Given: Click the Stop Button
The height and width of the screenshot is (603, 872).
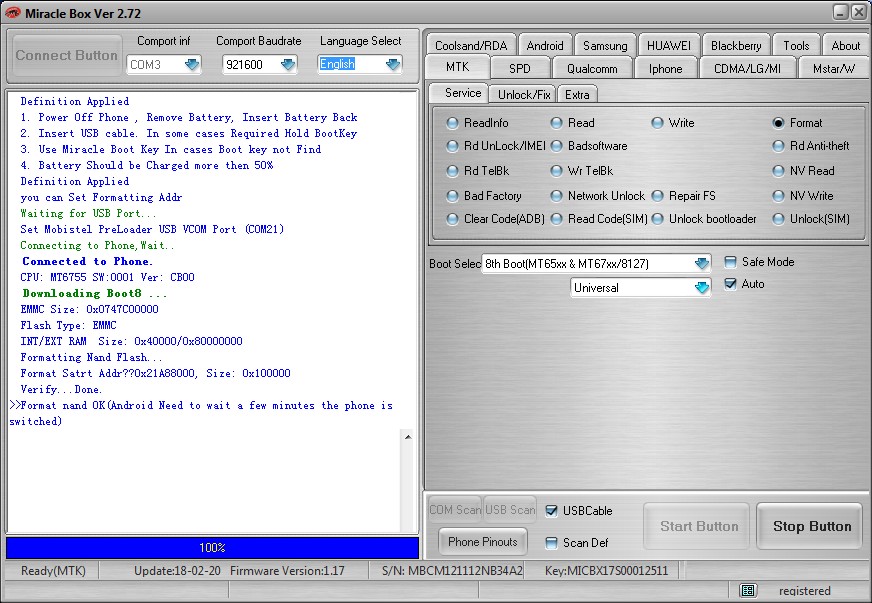Looking at the screenshot, I should tap(811, 526).
